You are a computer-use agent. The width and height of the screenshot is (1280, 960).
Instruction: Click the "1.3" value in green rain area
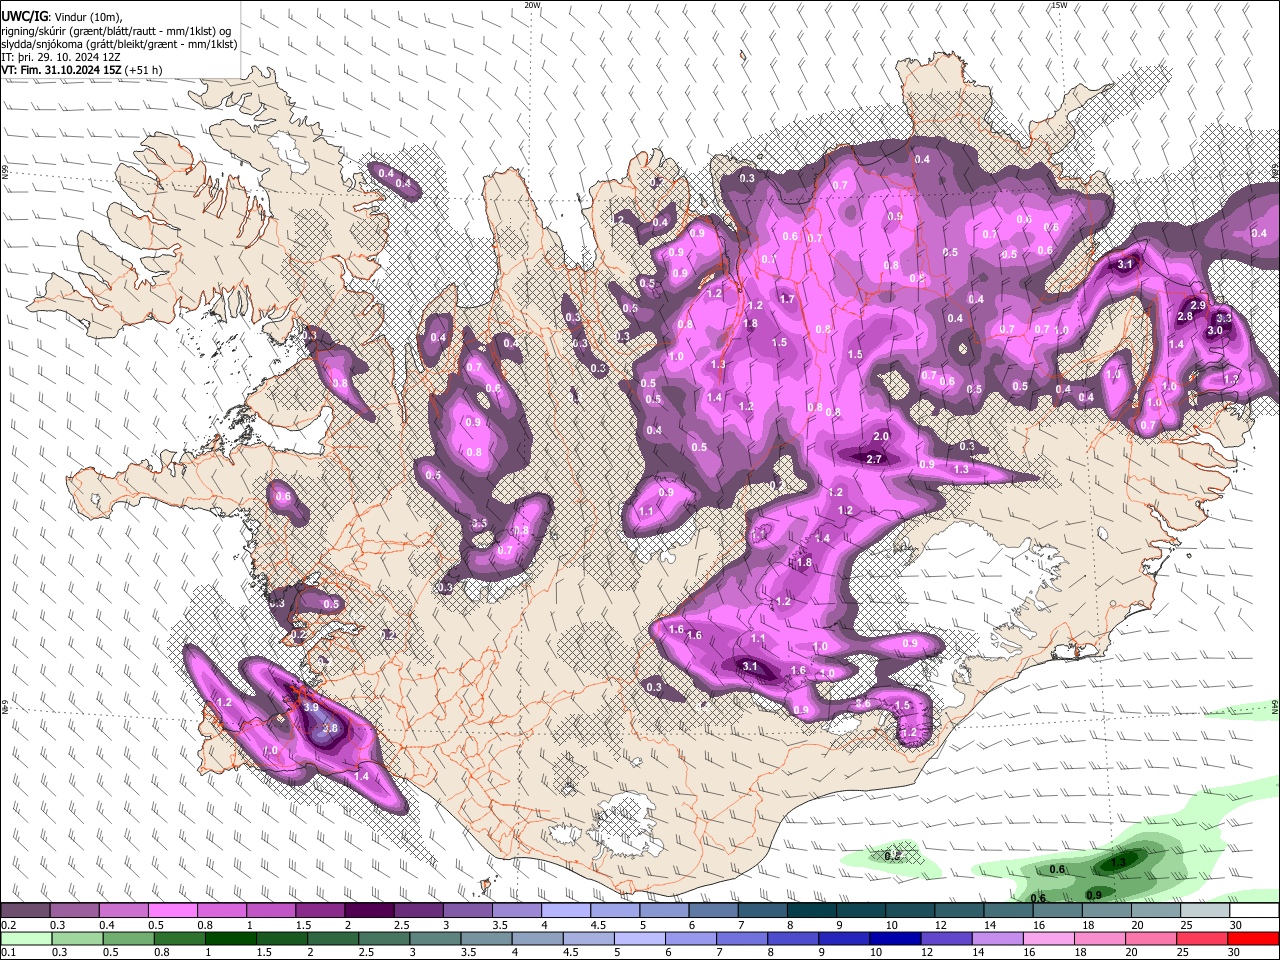1119,861
